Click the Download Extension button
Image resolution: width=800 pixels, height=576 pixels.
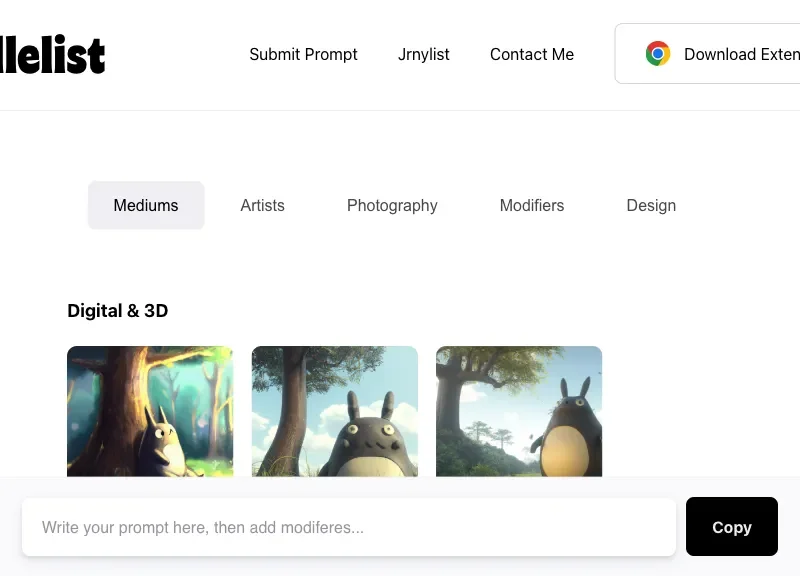(708, 54)
